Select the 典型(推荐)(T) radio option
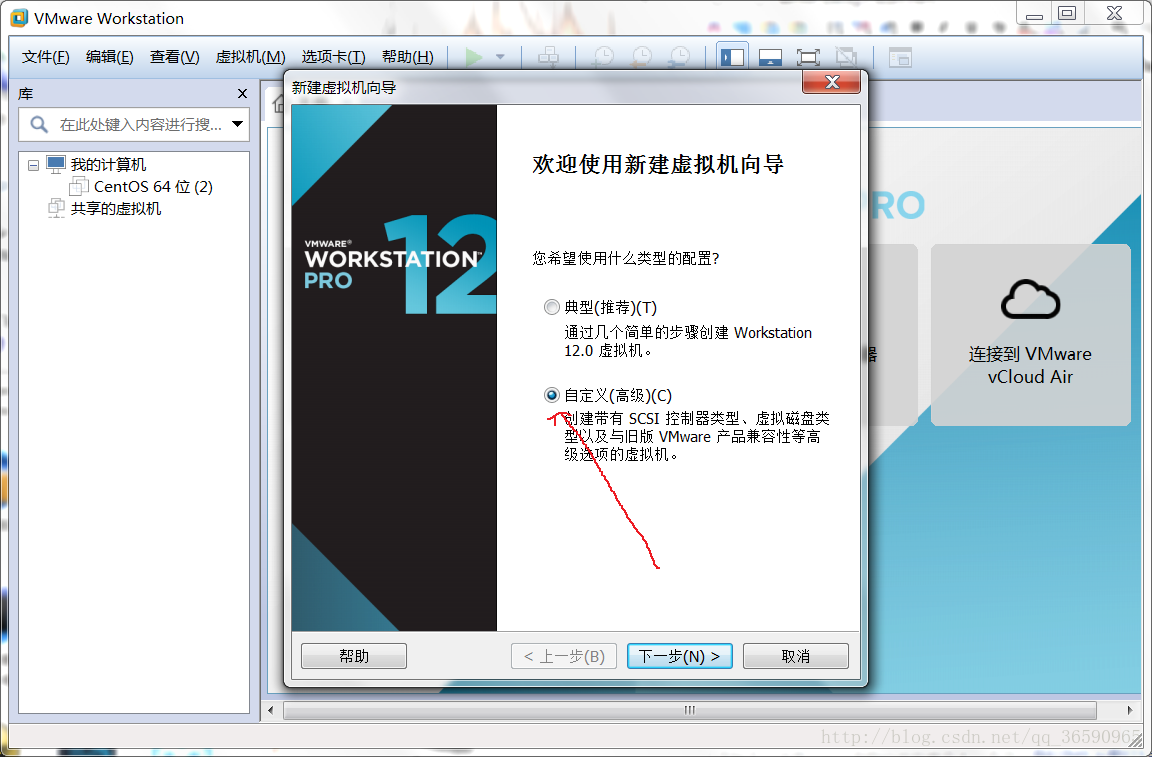This screenshot has width=1152, height=757. tap(552, 307)
